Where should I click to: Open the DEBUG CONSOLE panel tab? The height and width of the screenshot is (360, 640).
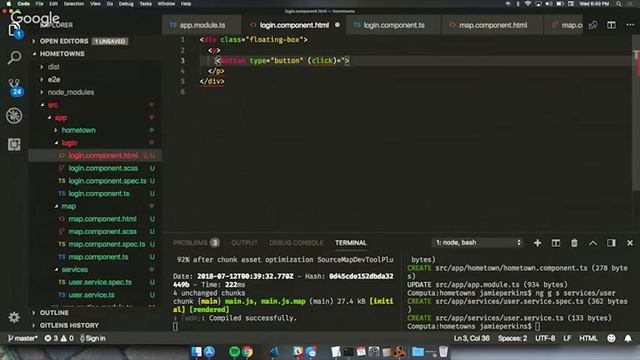[296, 243]
